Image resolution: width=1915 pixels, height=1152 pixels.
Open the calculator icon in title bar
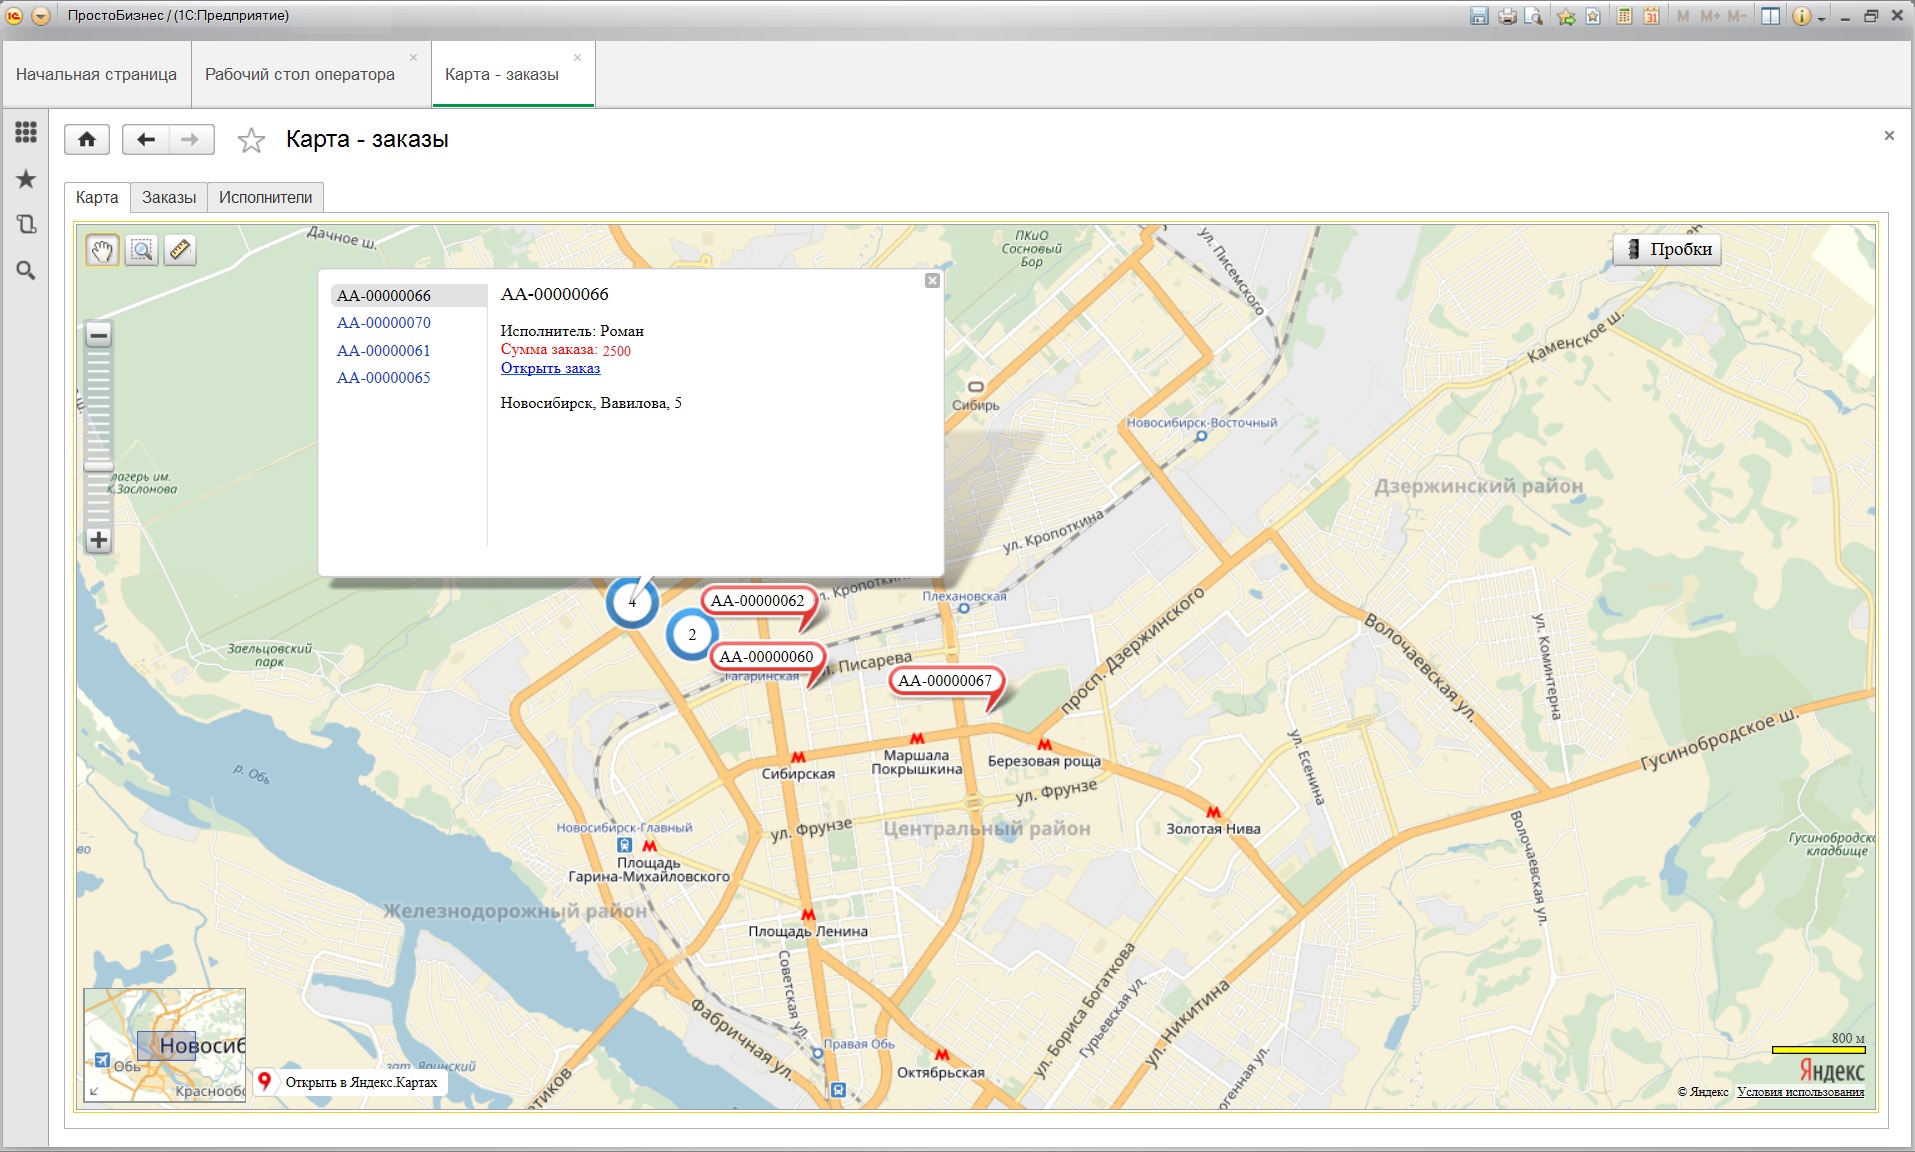click(x=1625, y=16)
